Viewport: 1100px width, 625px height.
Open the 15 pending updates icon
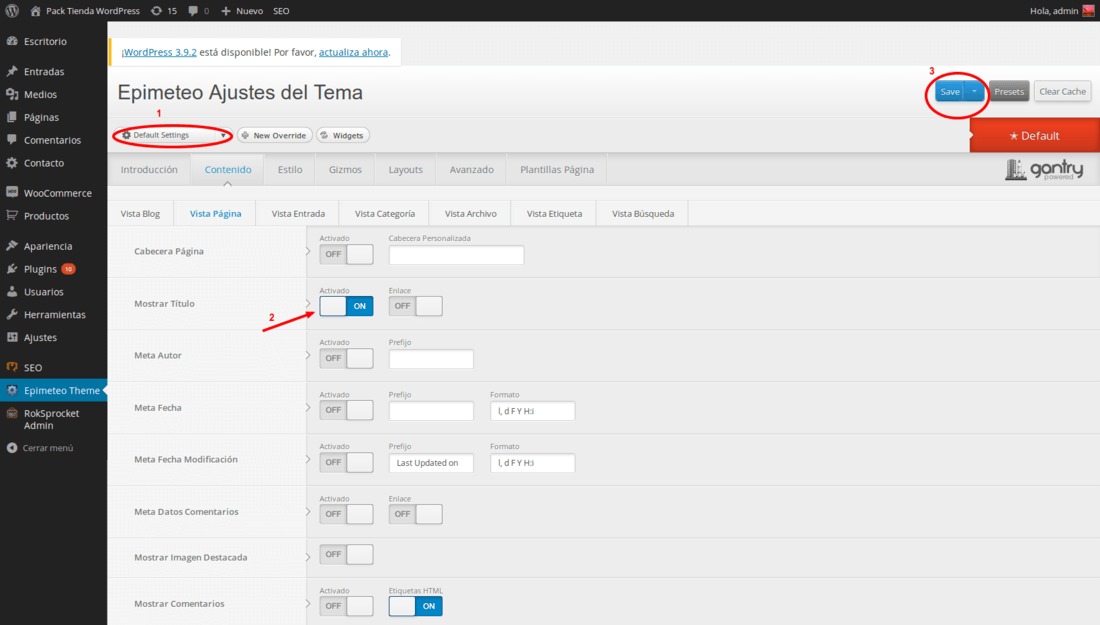(x=156, y=11)
